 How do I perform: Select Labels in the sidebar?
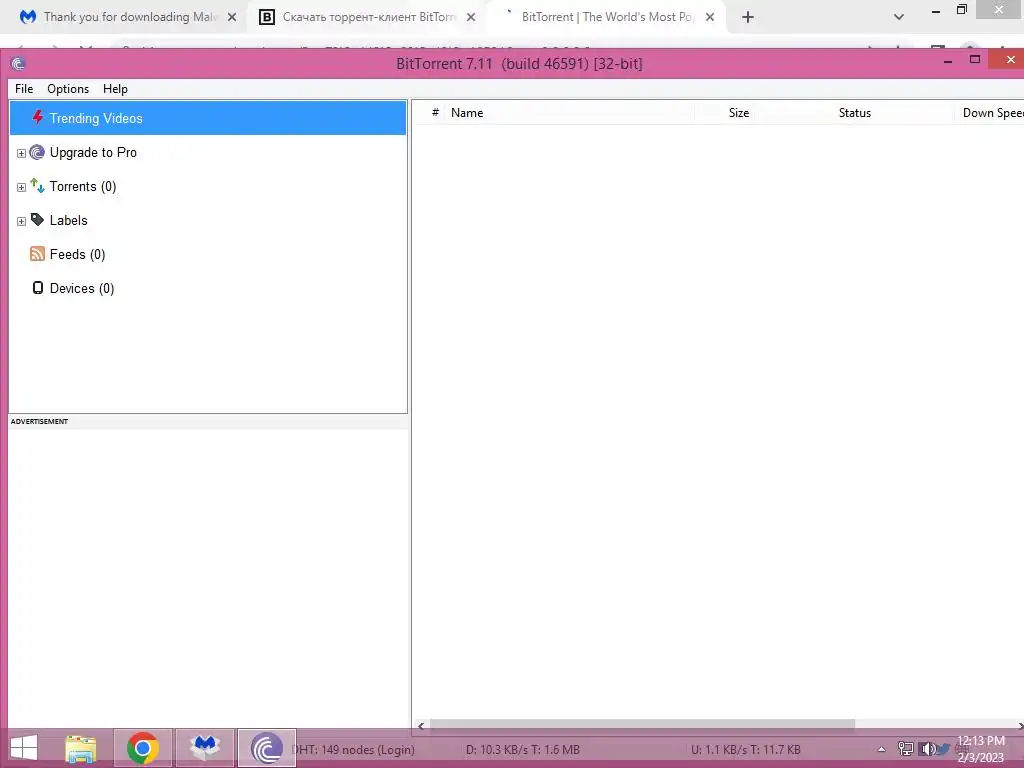[69, 221]
